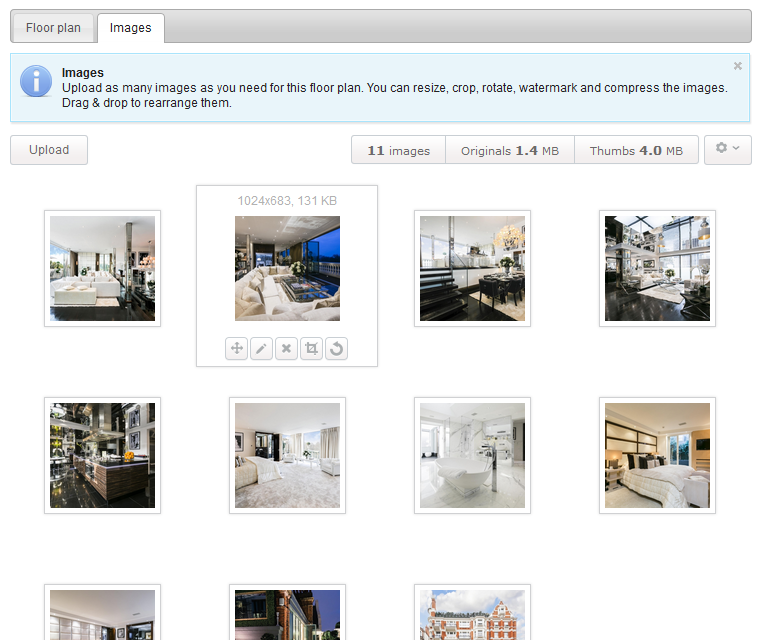Select the night exterior building thumbnail
Image resolution: width=760 pixels, height=640 pixels.
click(287, 613)
